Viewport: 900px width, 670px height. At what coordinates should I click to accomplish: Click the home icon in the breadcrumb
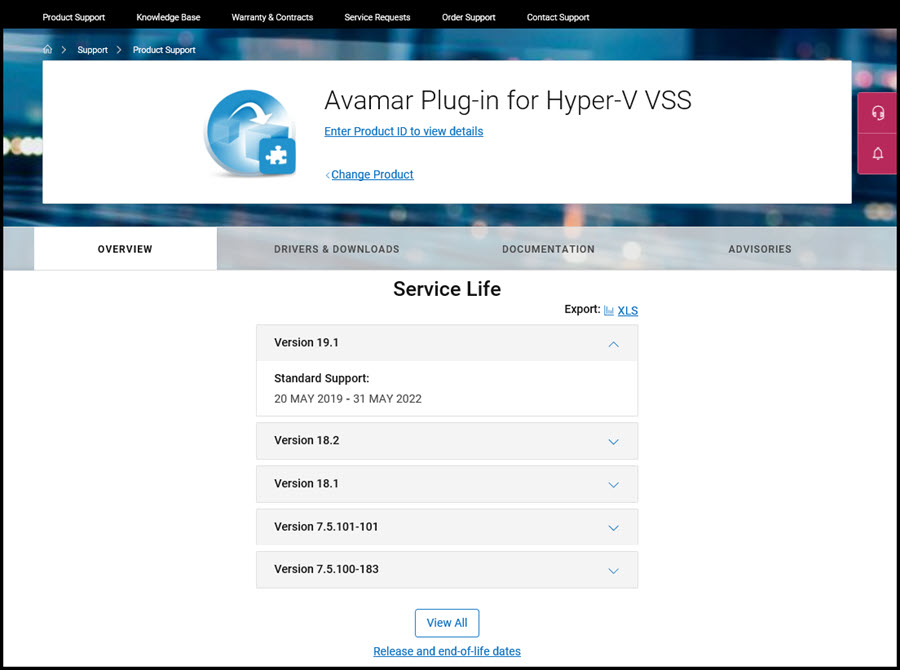coord(48,49)
